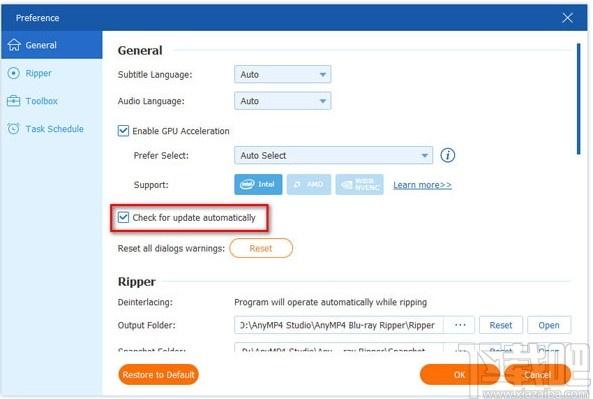Click Restore to Default button

(x=158, y=374)
